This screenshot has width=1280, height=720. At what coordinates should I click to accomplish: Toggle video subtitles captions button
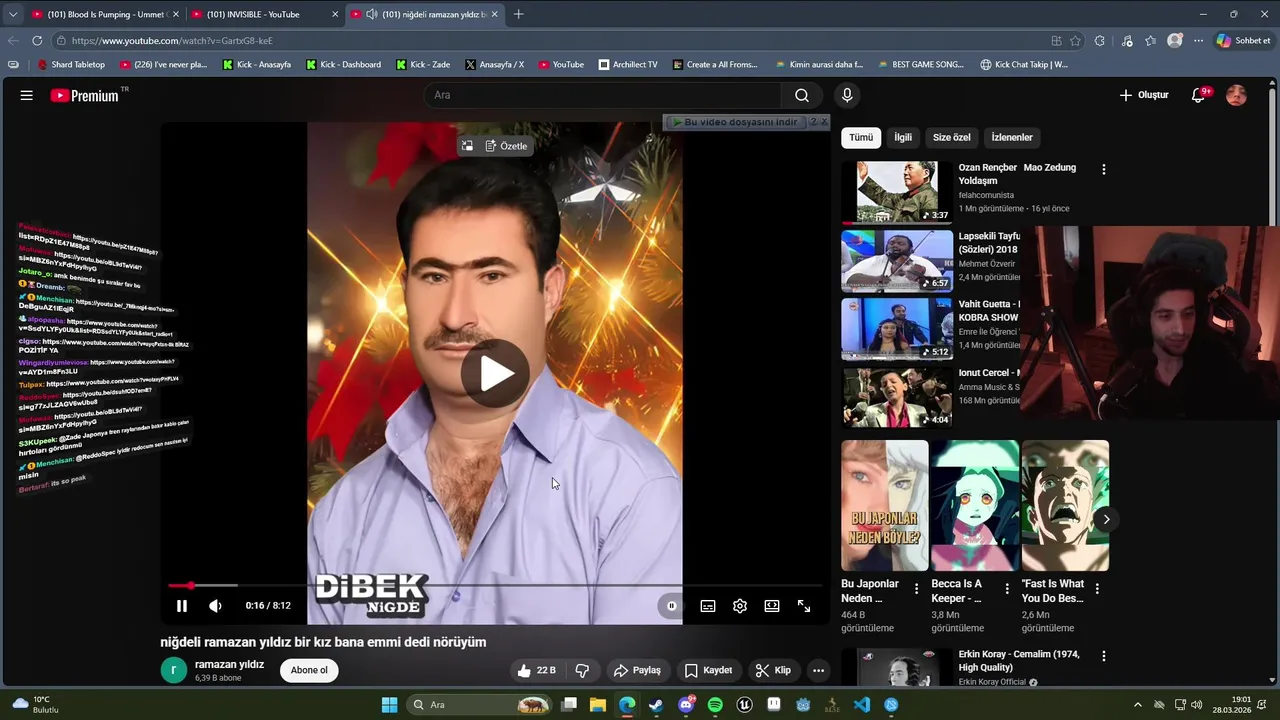[x=708, y=606]
